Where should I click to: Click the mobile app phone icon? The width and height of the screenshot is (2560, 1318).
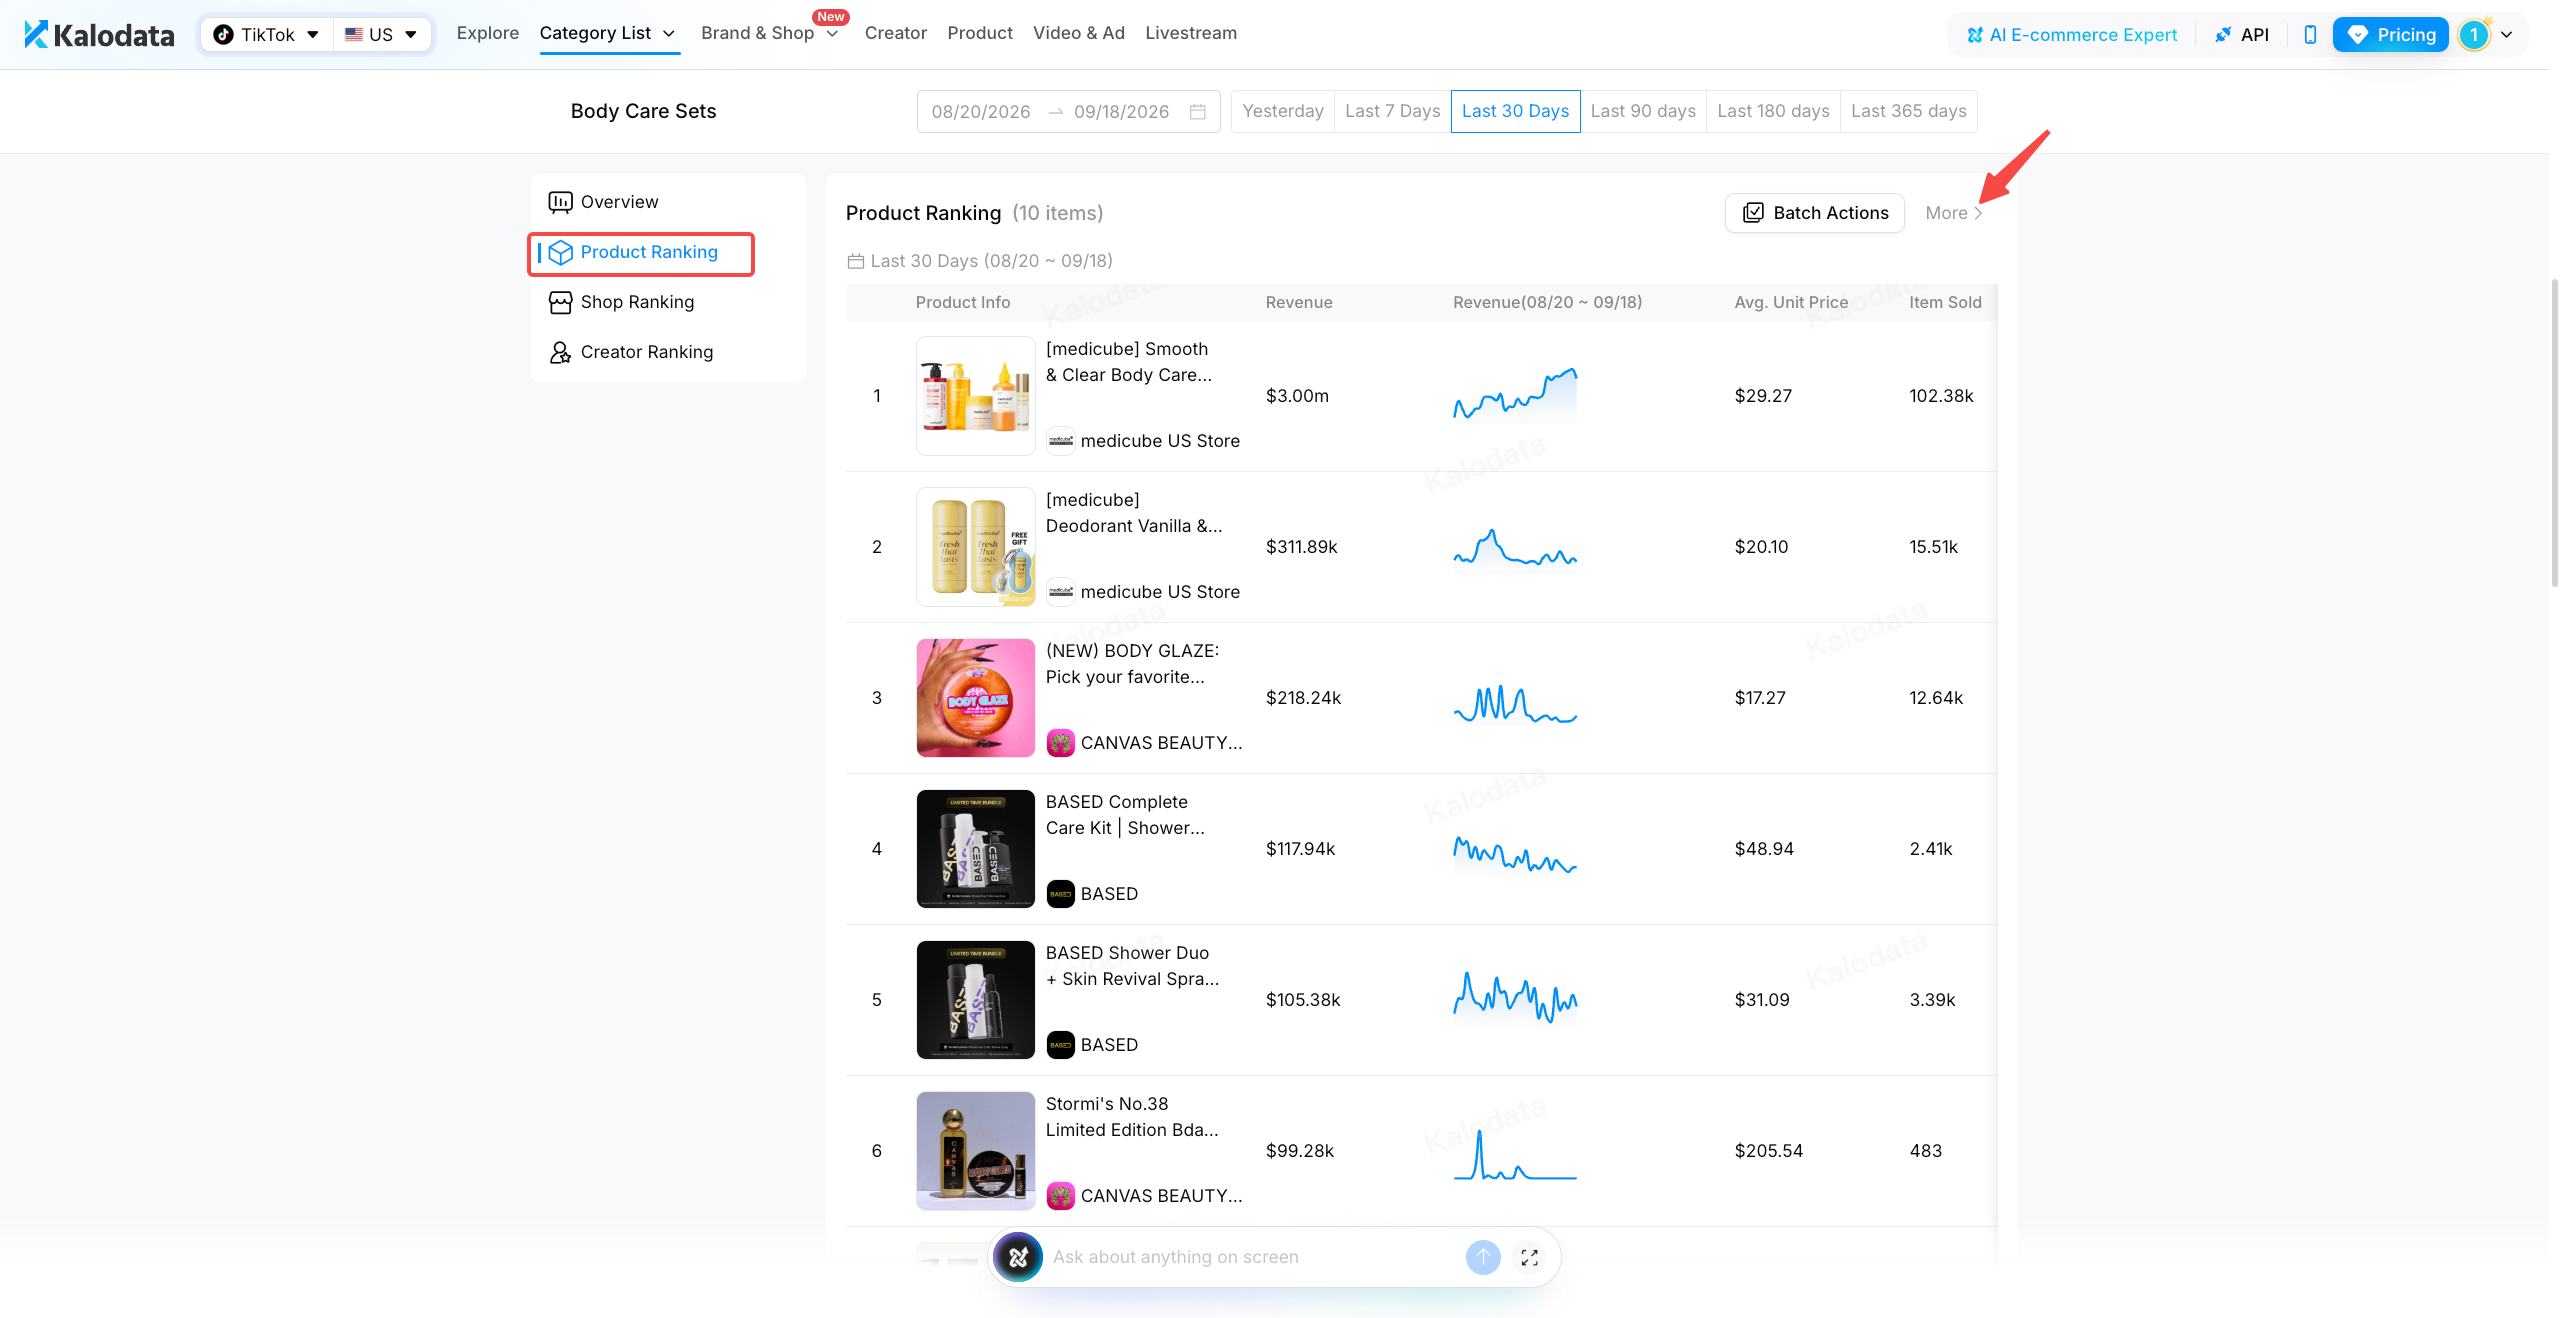tap(2310, 35)
